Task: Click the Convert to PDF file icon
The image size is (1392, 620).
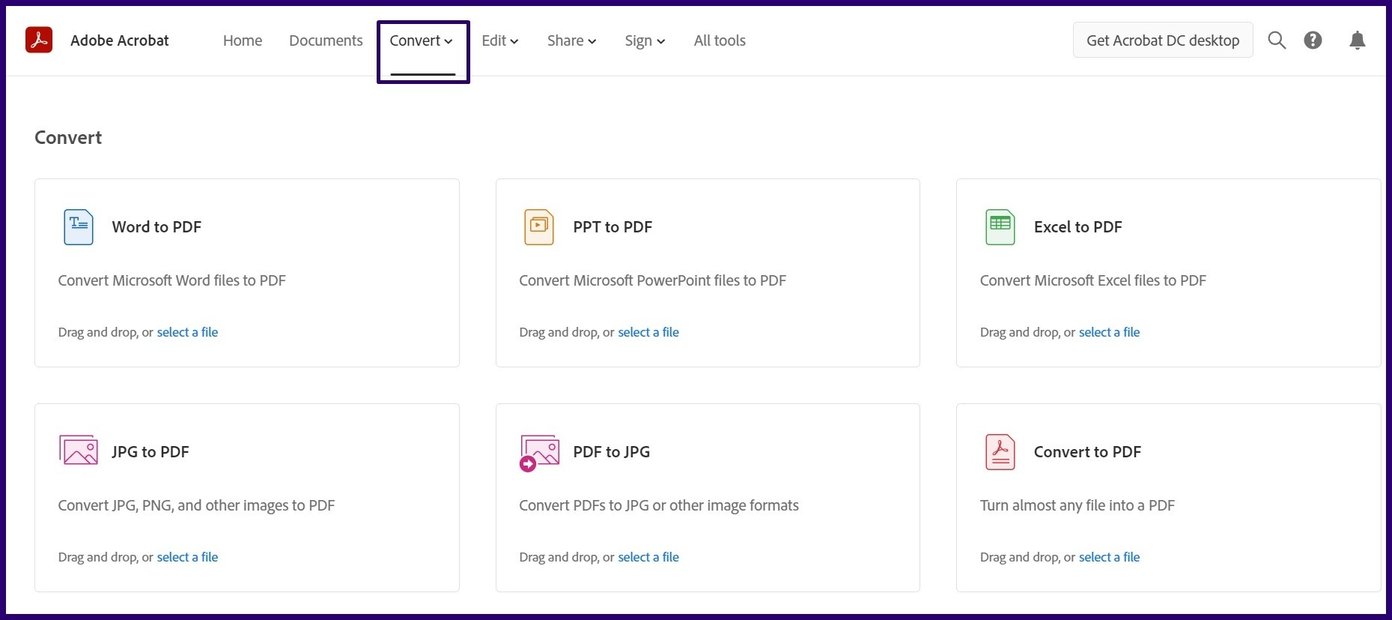Action: click(999, 452)
